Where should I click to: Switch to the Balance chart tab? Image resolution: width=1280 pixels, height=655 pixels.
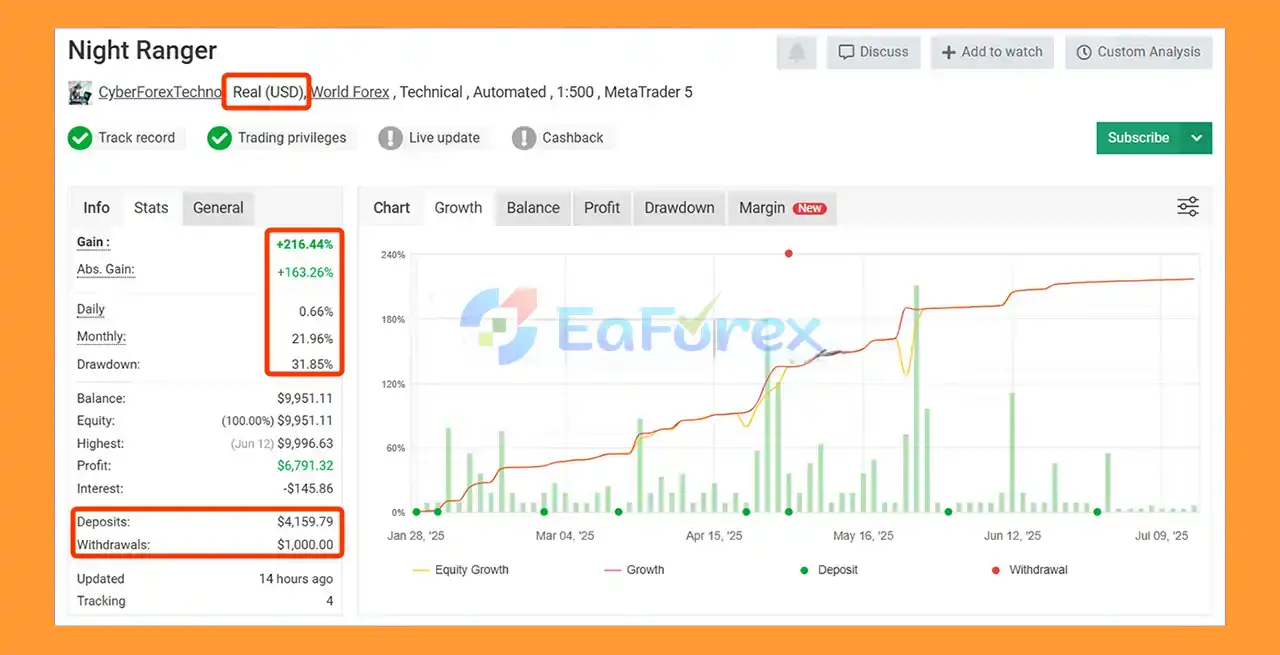click(x=533, y=208)
